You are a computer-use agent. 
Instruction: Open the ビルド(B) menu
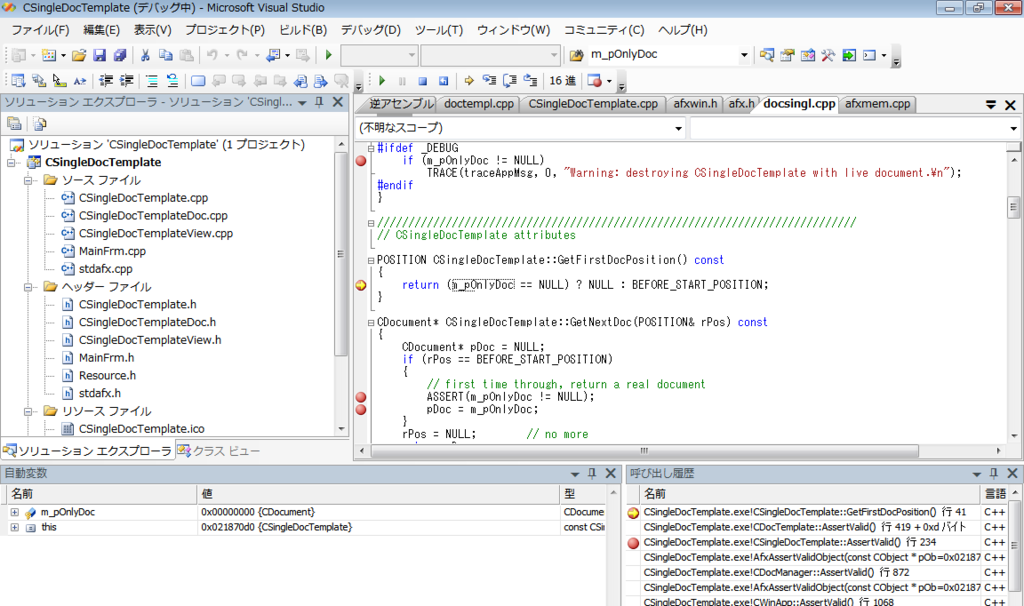coord(302,30)
